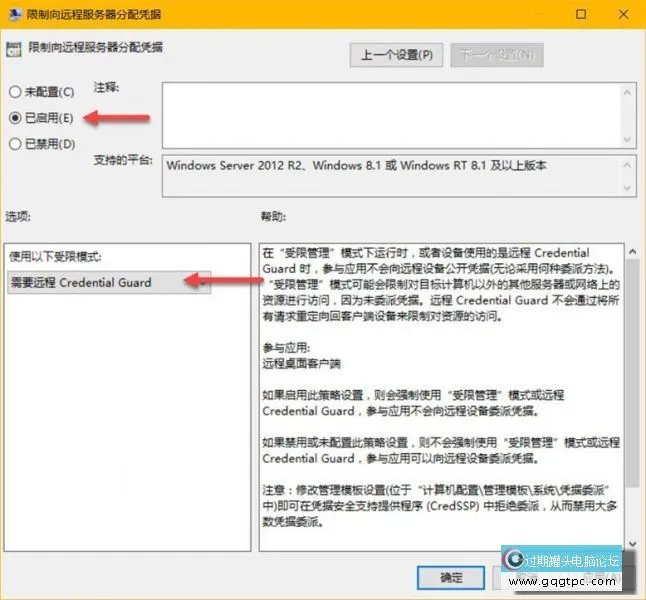This screenshot has width=646, height=600.
Task: Click the 上一个设置(P) button
Action: pos(396,55)
